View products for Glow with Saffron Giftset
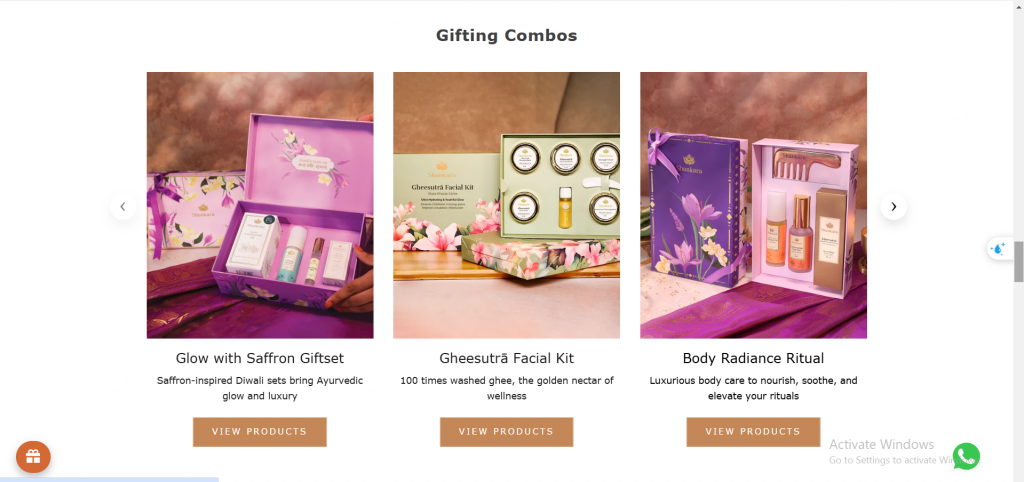The width and height of the screenshot is (1024, 482). point(259,432)
